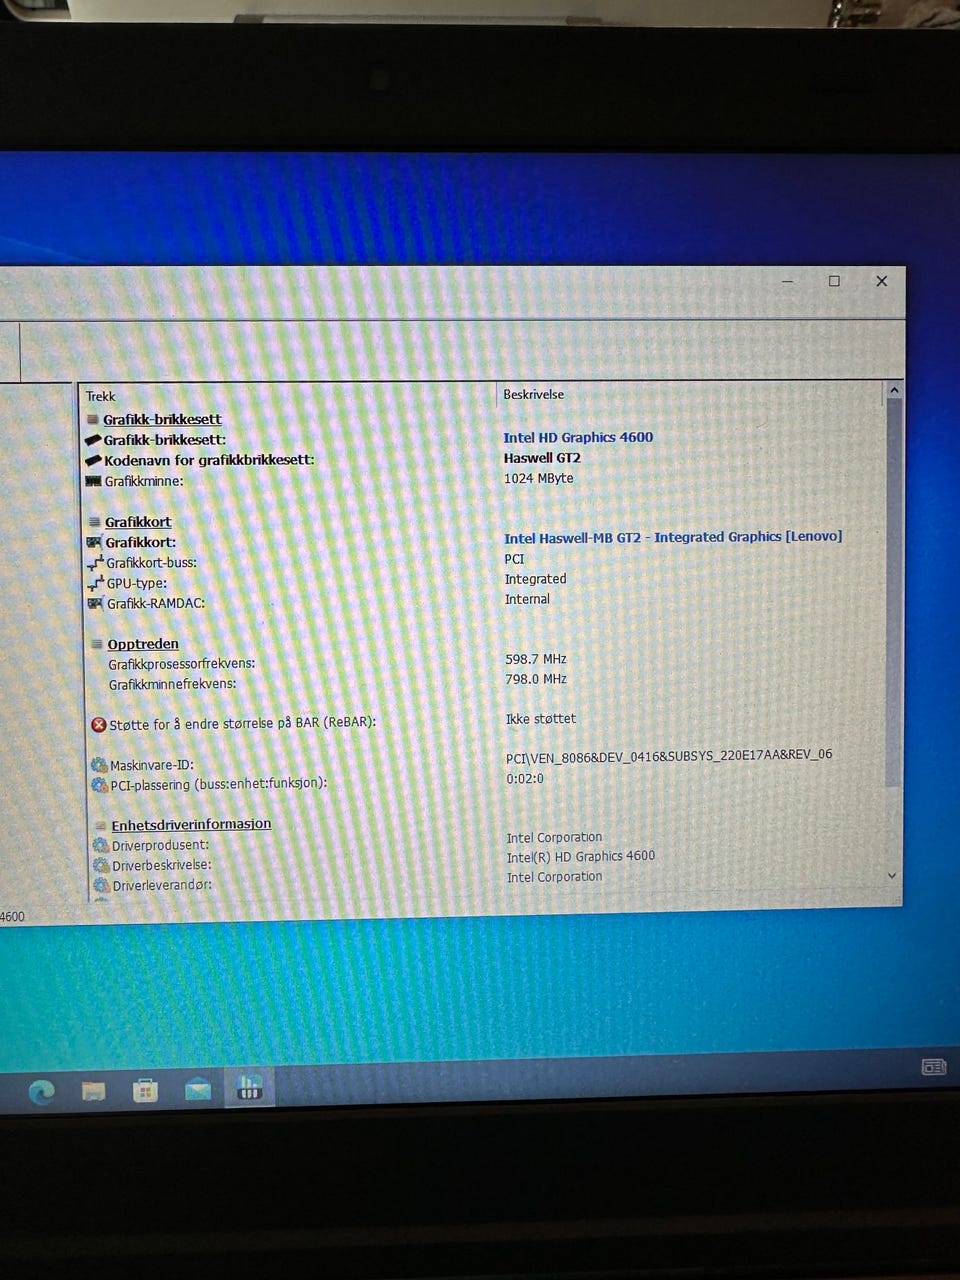Open Microsoft Edge from the taskbar
The height and width of the screenshot is (1280, 960).
(42, 1092)
